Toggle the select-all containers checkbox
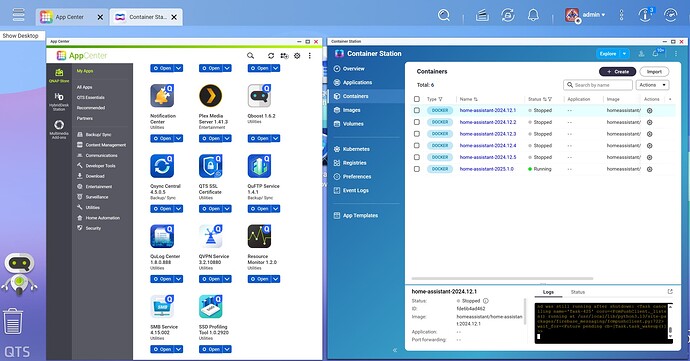Viewport: 690px width, 361px height. [x=417, y=99]
